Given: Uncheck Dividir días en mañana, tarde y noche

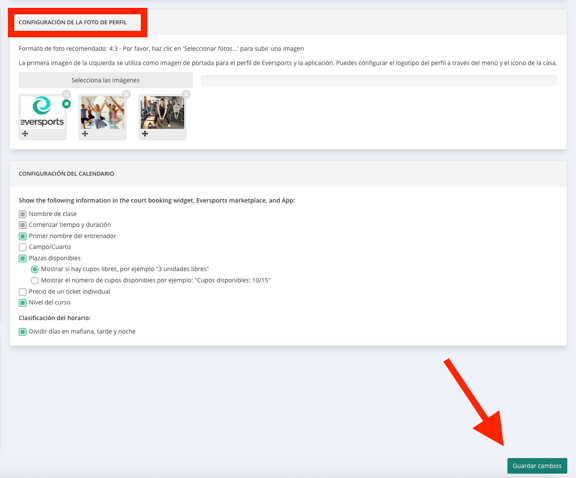Looking at the screenshot, I should click(23, 332).
